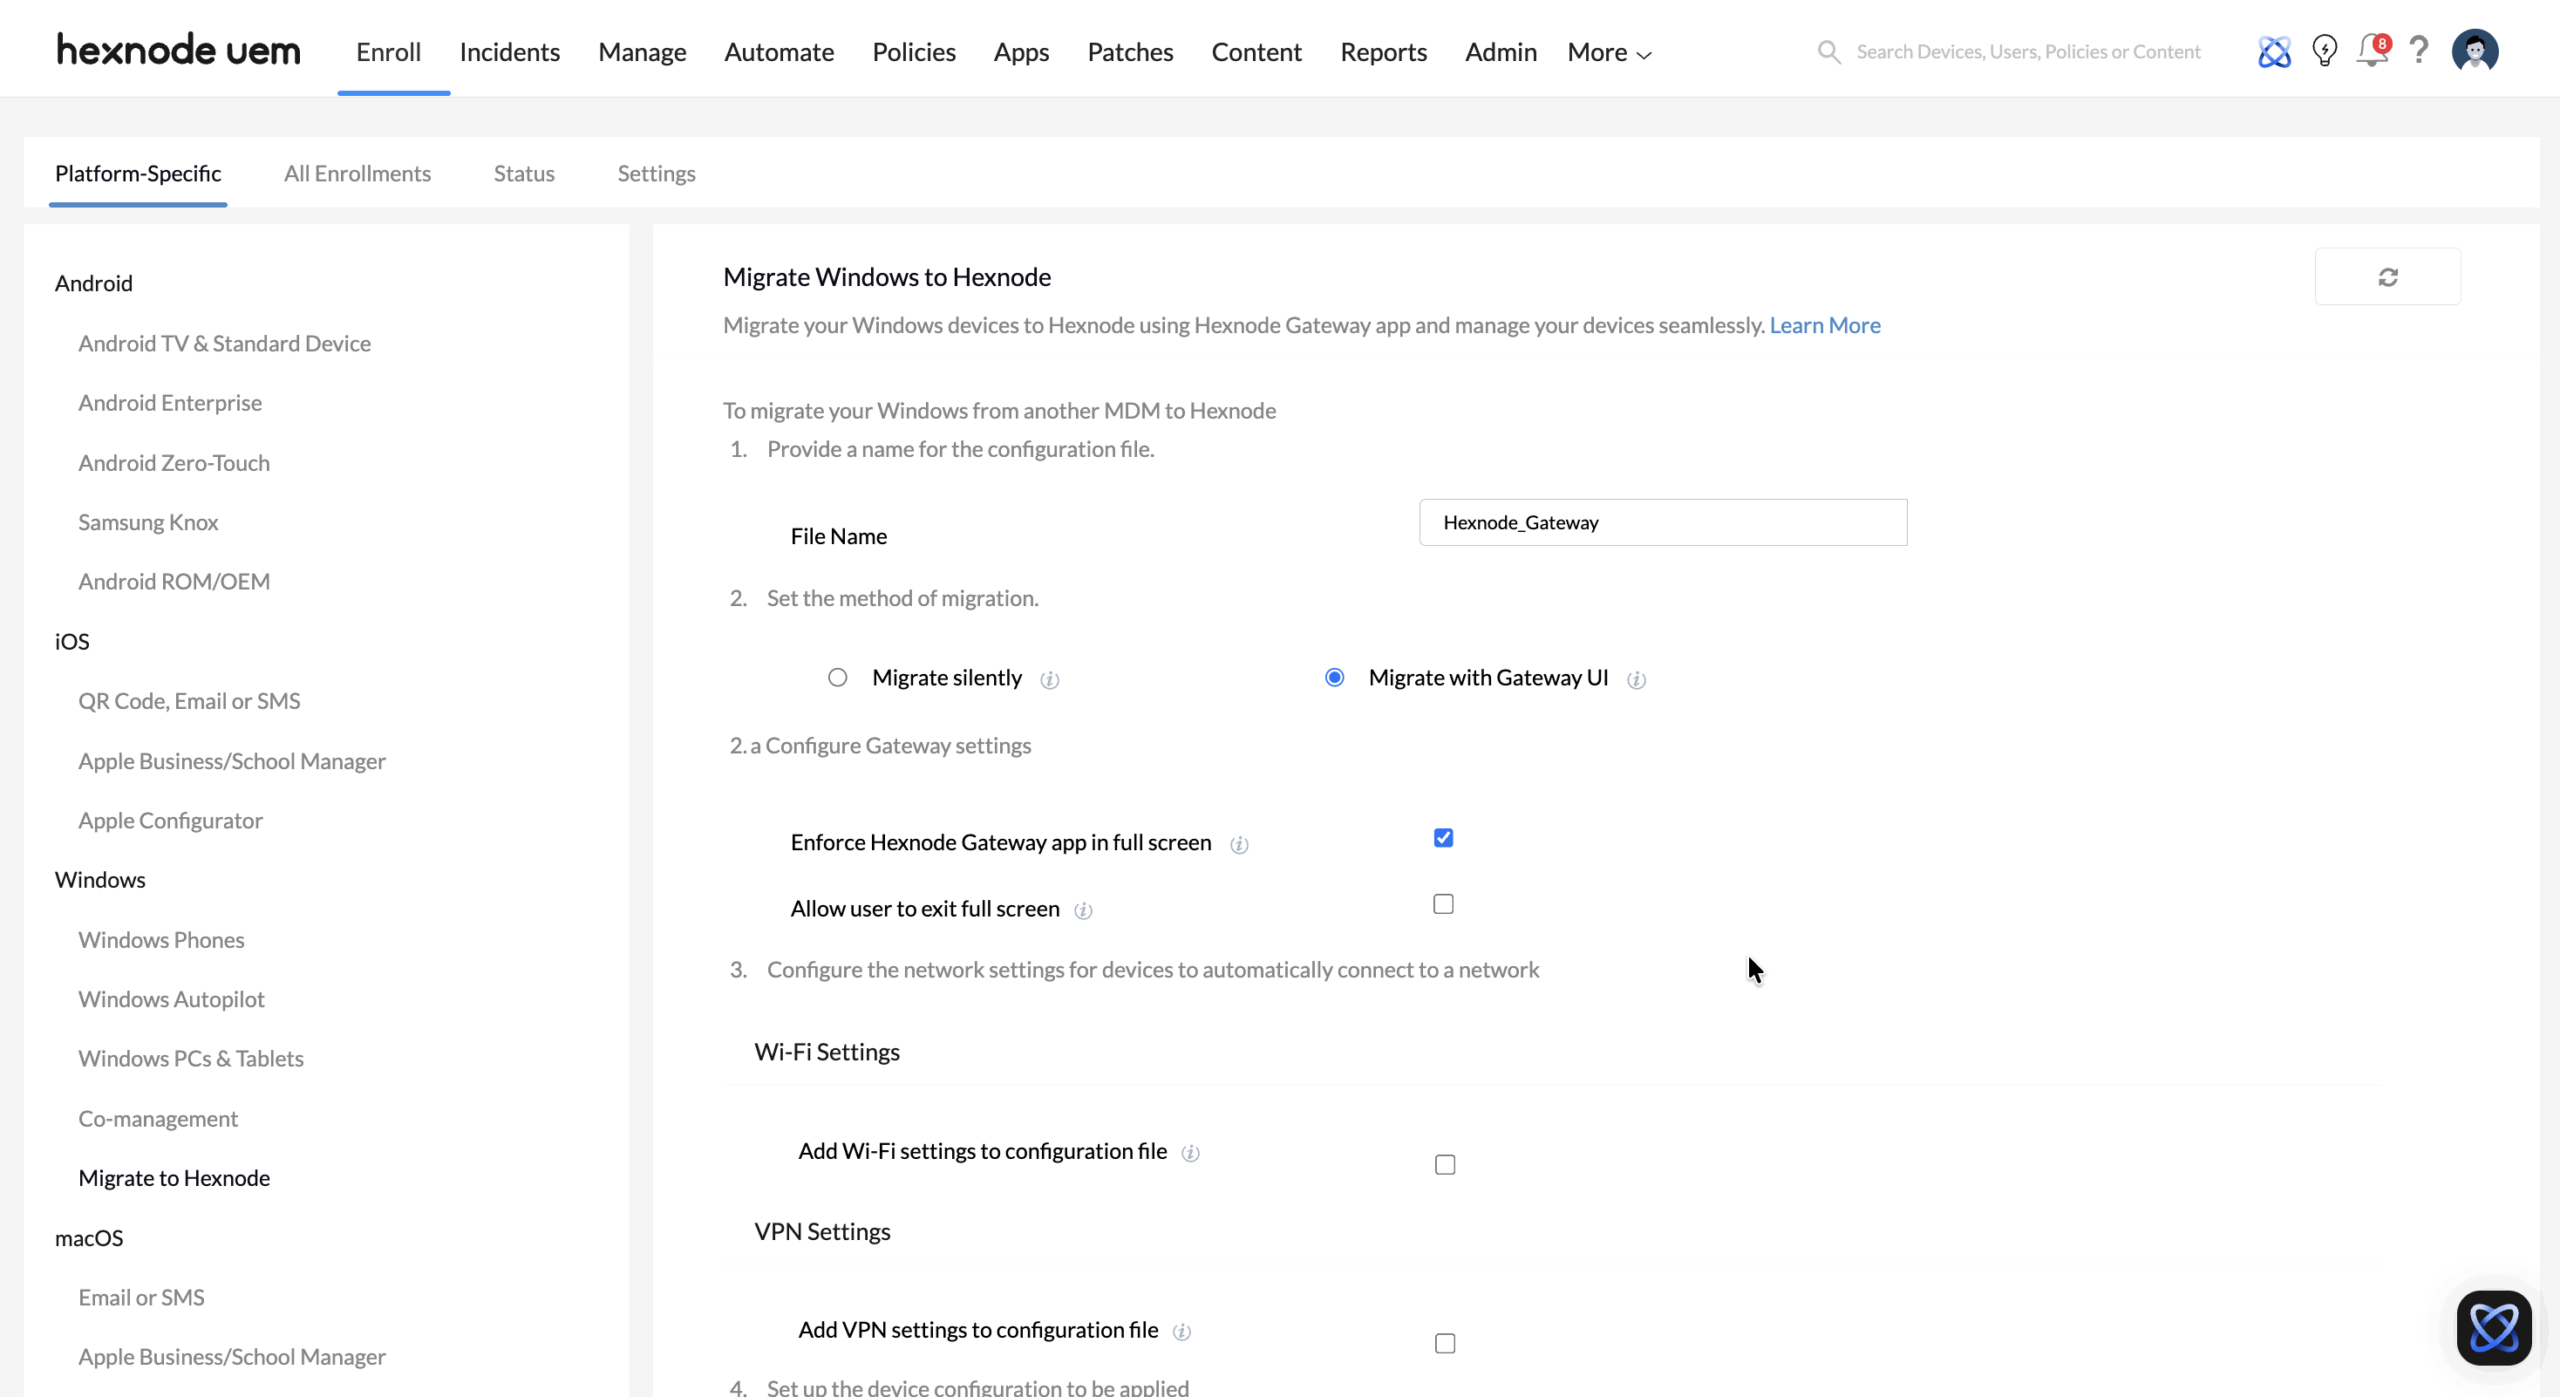This screenshot has height=1397, width=2560.
Task: Select the Migrate silently radio button
Action: coord(837,678)
